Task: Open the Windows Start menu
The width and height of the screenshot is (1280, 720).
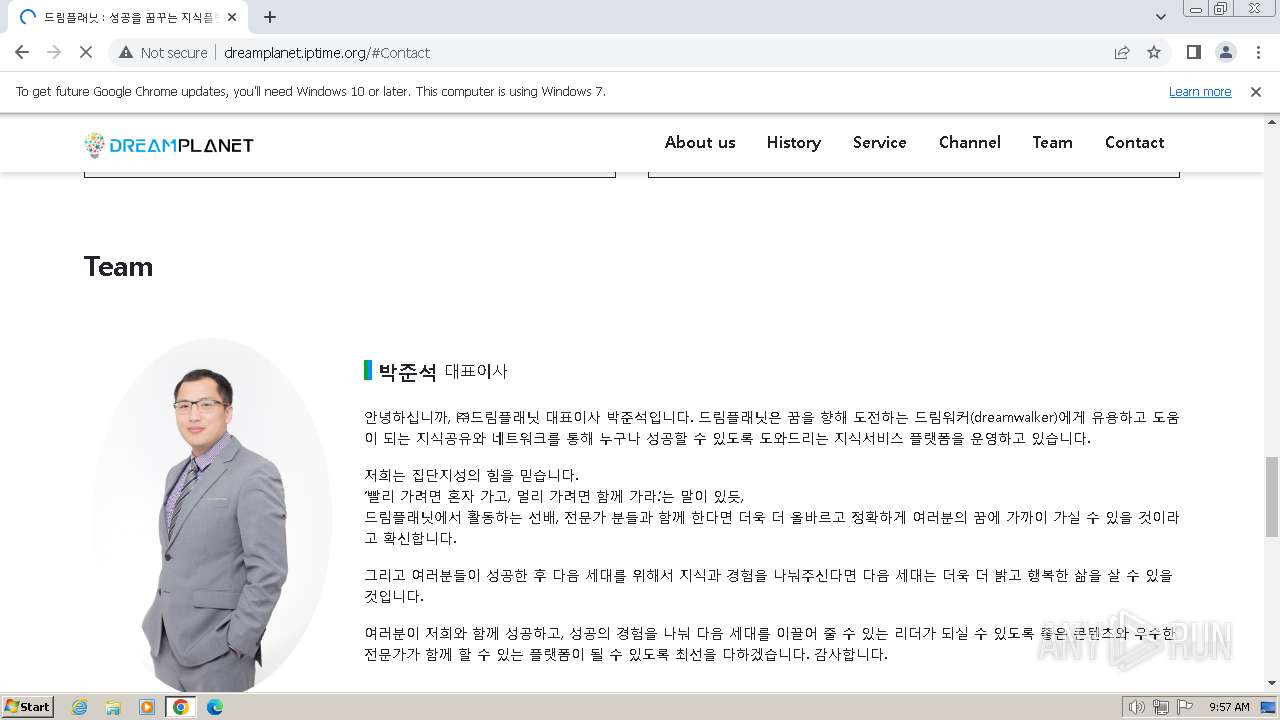Action: (x=27, y=707)
